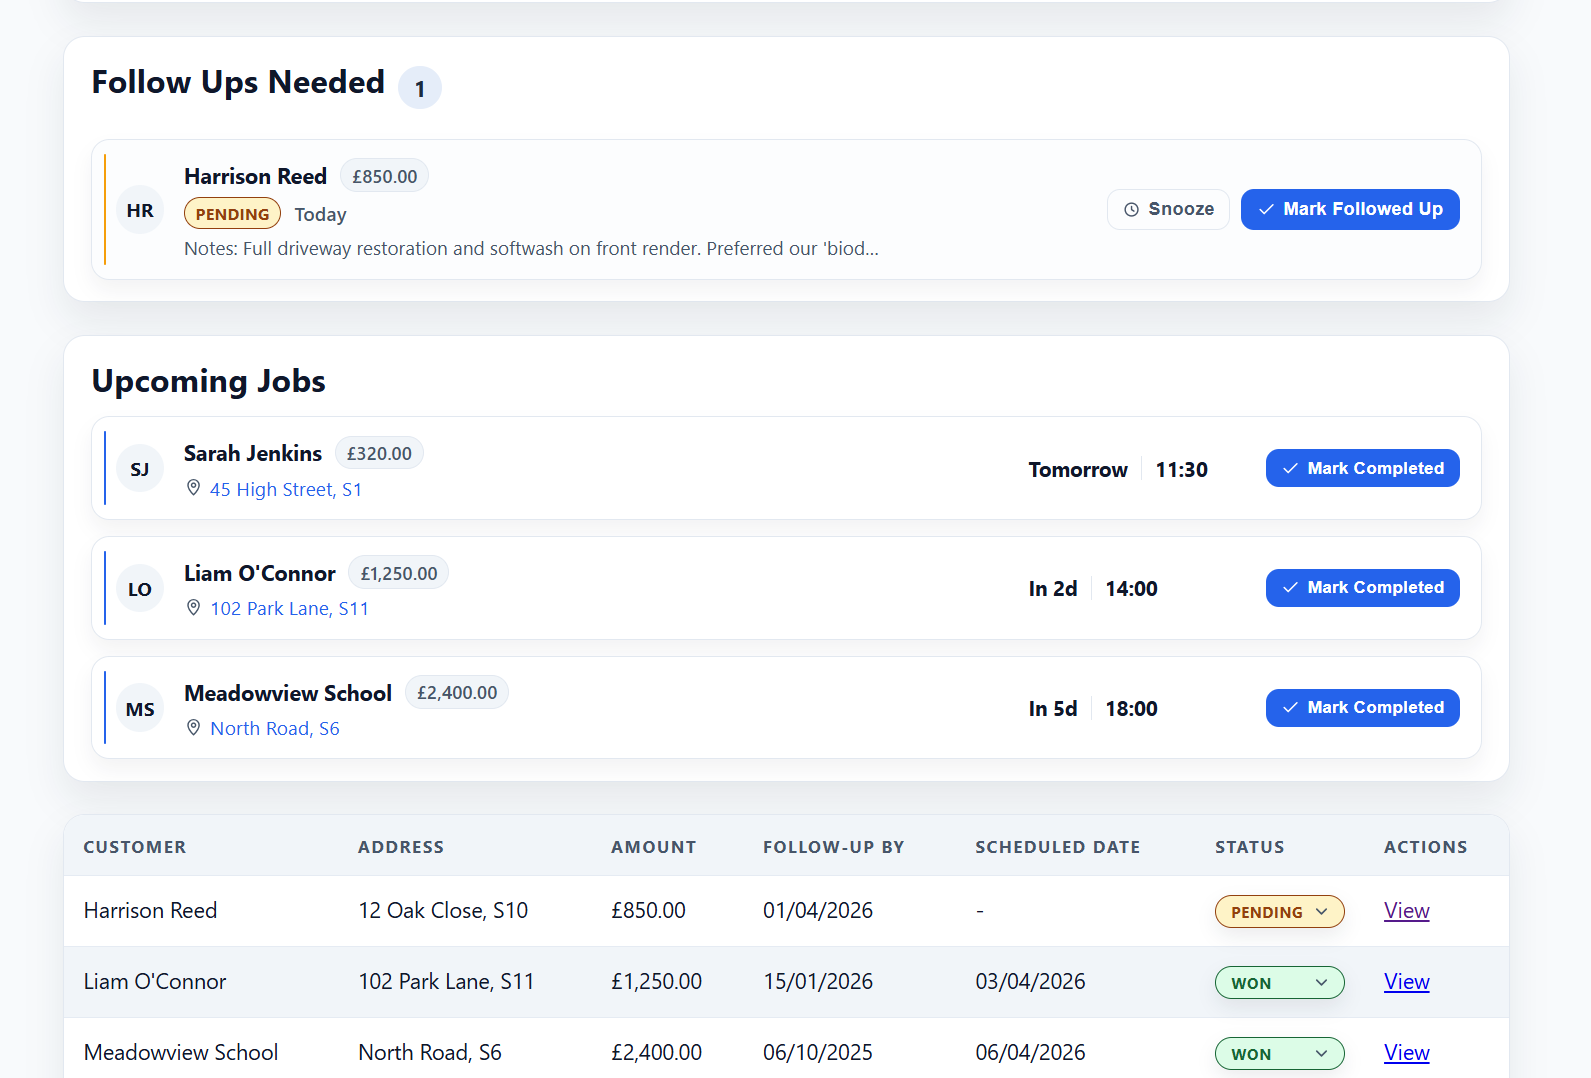Click 06/04/2026 scheduled date cell
This screenshot has height=1078, width=1591.
coord(1030,1053)
